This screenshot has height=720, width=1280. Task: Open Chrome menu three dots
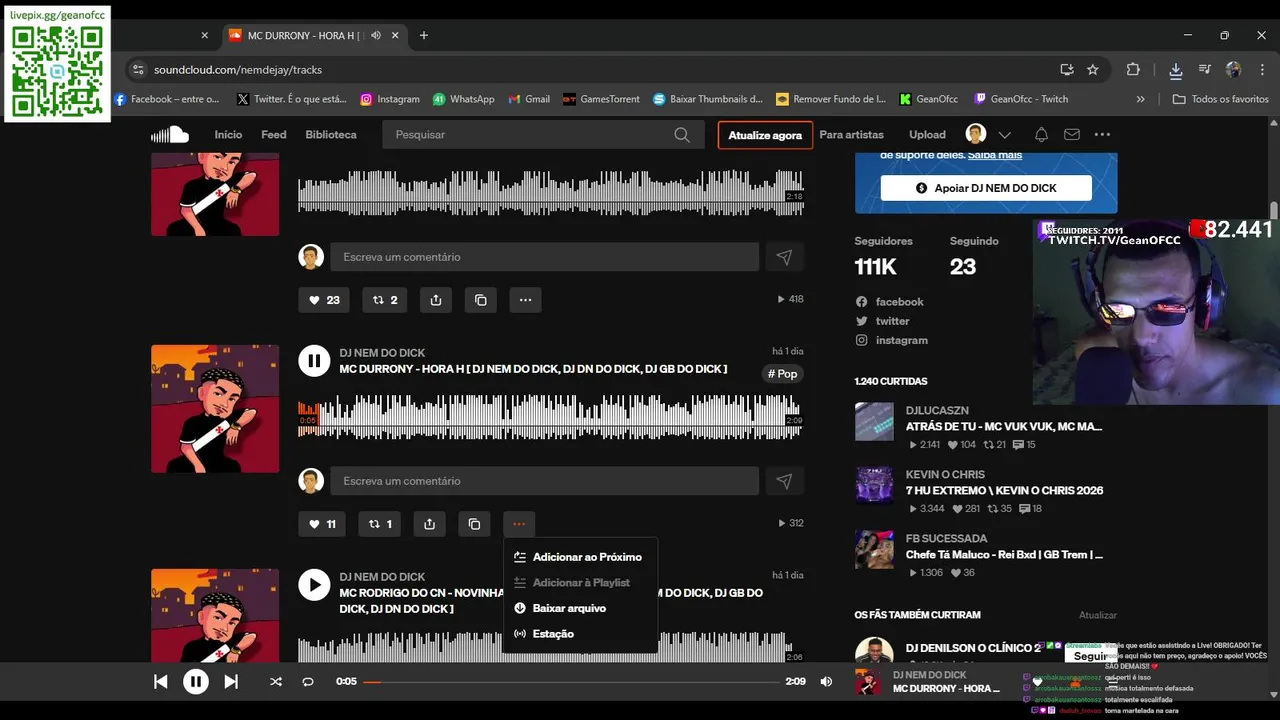coord(1263,70)
